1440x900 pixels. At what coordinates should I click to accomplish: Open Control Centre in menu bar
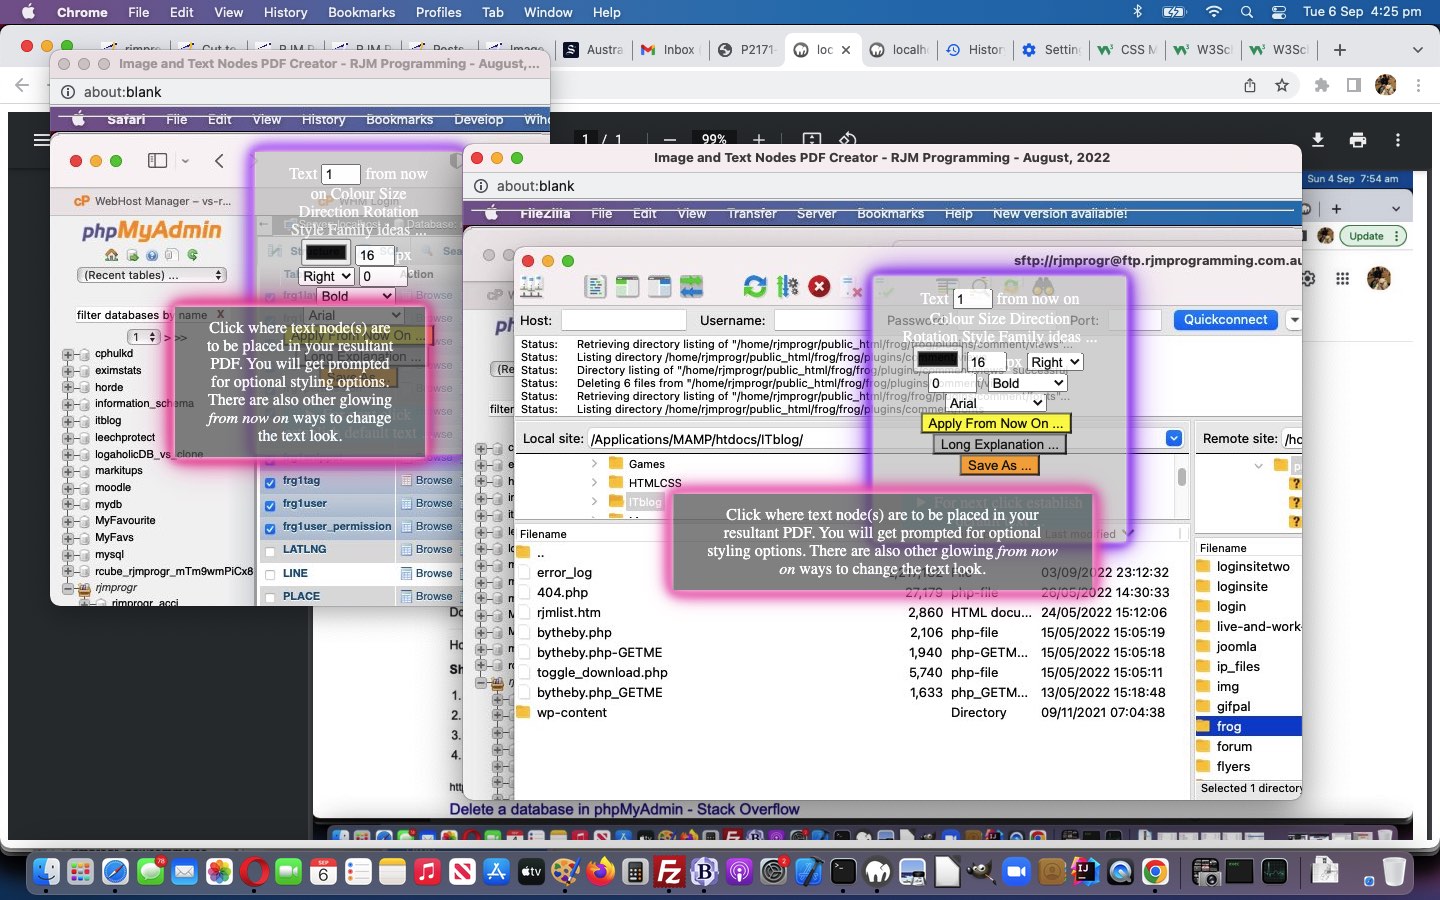coord(1279,12)
